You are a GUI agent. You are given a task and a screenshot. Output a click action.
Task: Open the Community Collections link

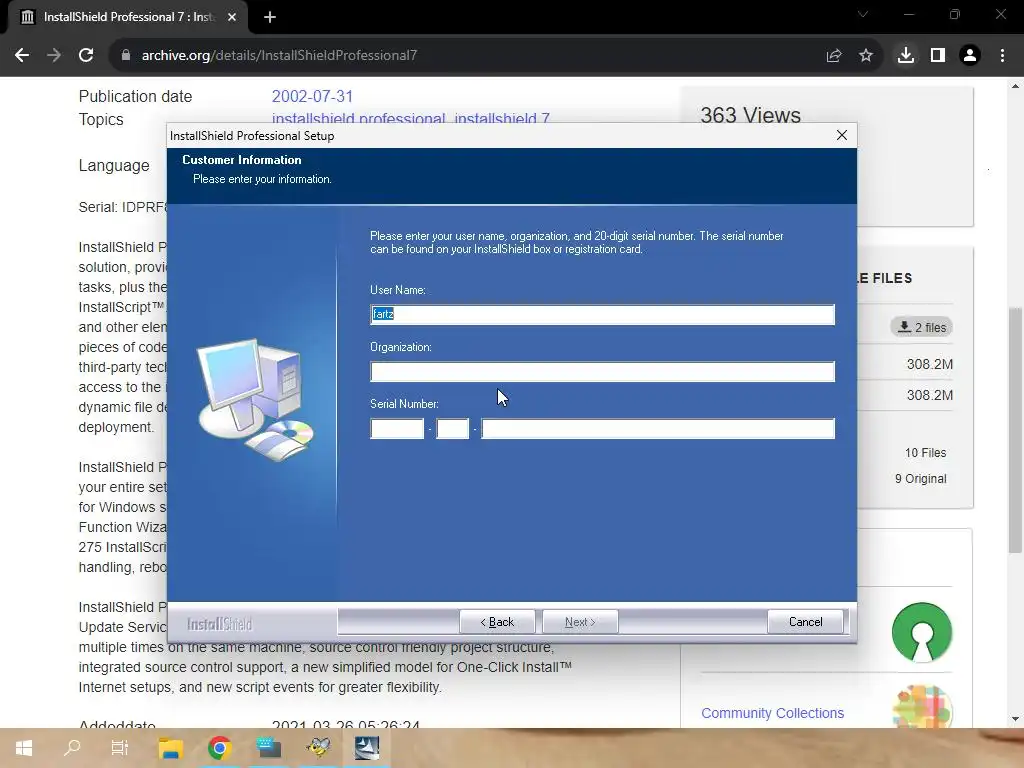coord(773,713)
